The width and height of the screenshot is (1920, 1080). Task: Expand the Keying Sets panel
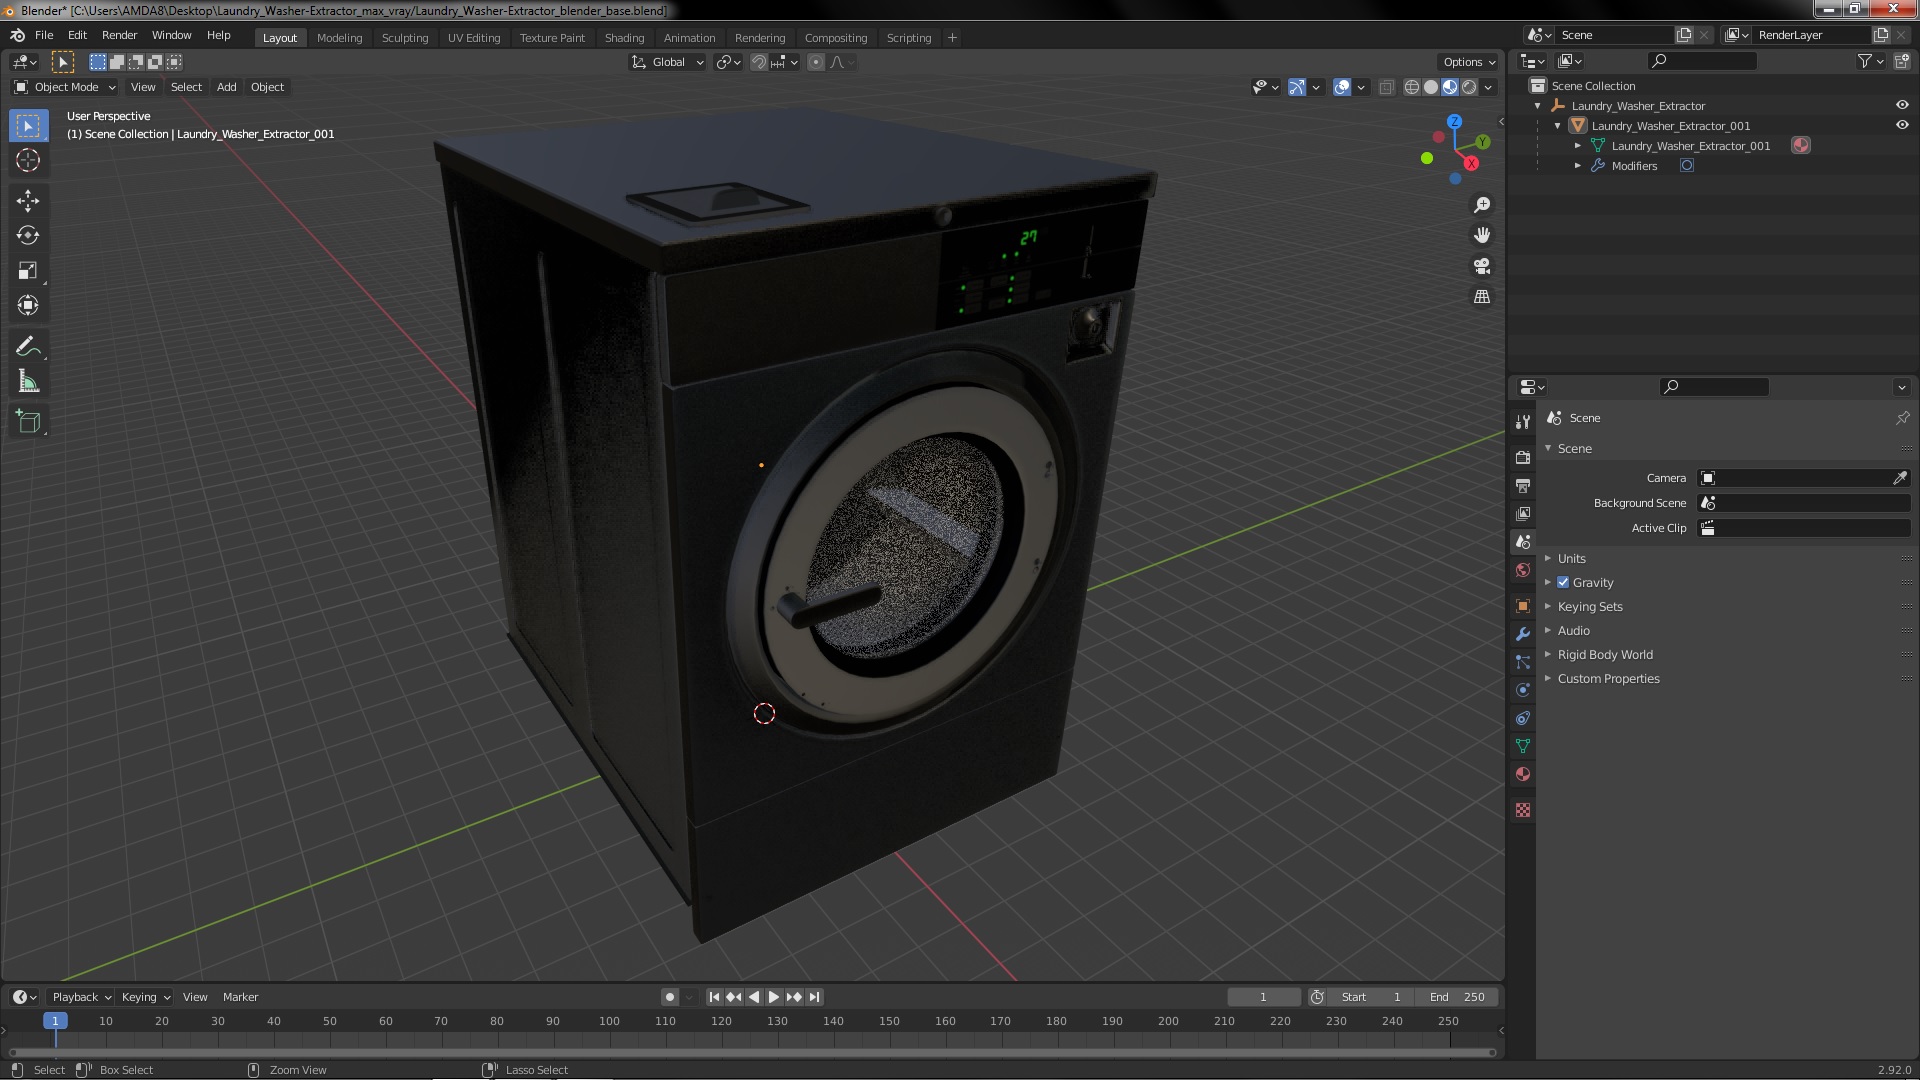(1589, 607)
